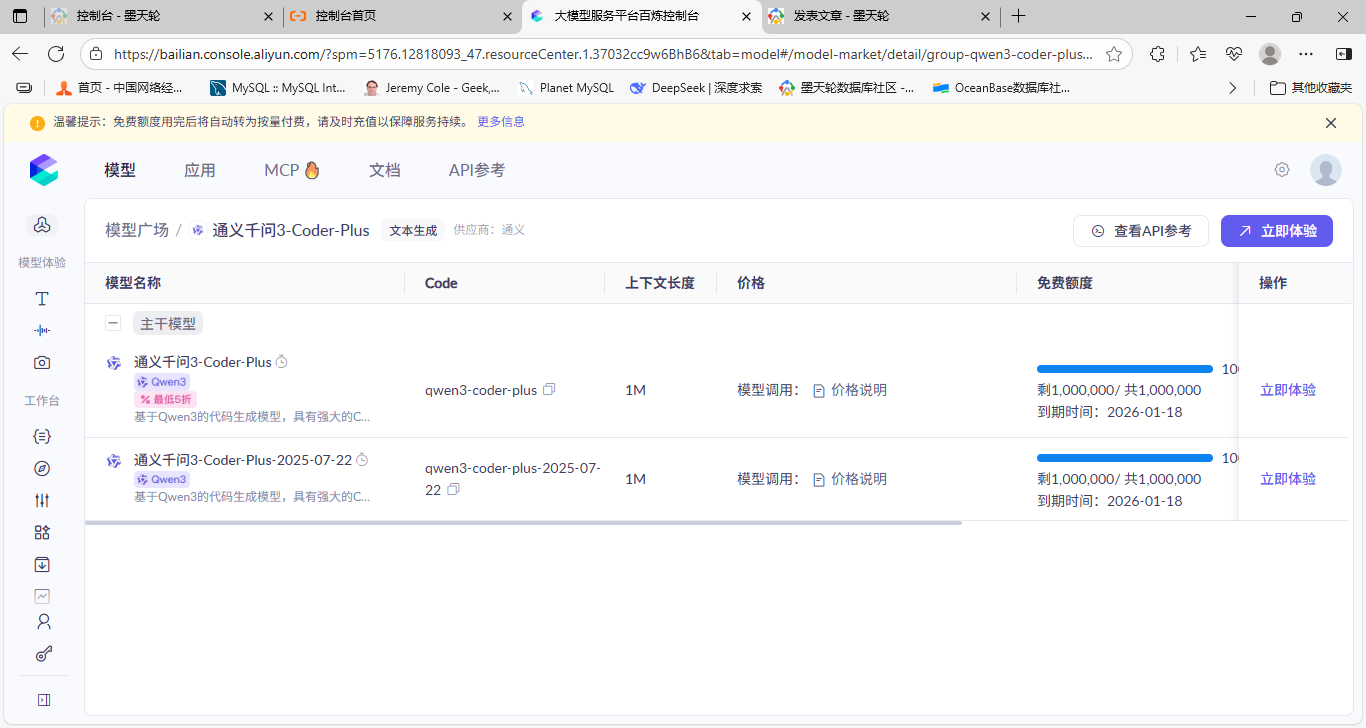Refresh the page

pos(56,54)
